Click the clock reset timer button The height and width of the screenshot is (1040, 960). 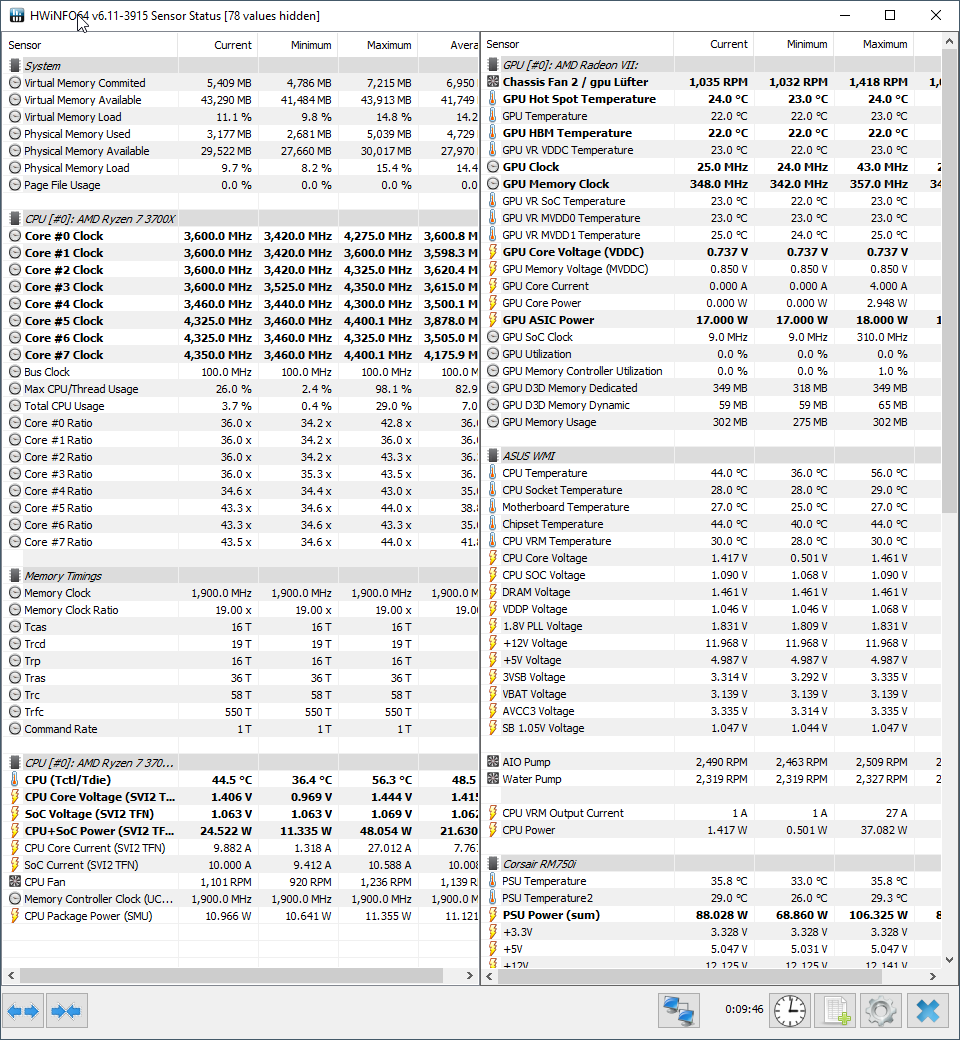click(790, 1011)
